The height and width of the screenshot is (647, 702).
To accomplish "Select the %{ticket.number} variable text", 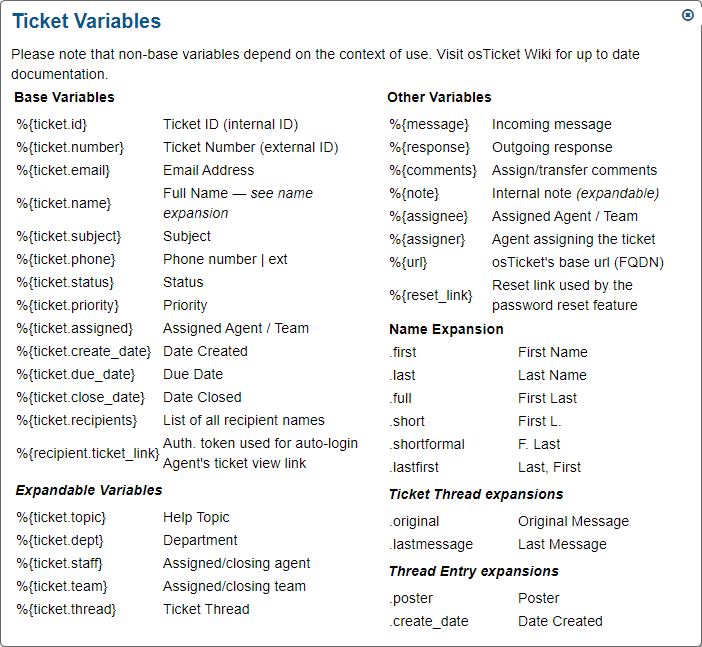I will click(70, 147).
